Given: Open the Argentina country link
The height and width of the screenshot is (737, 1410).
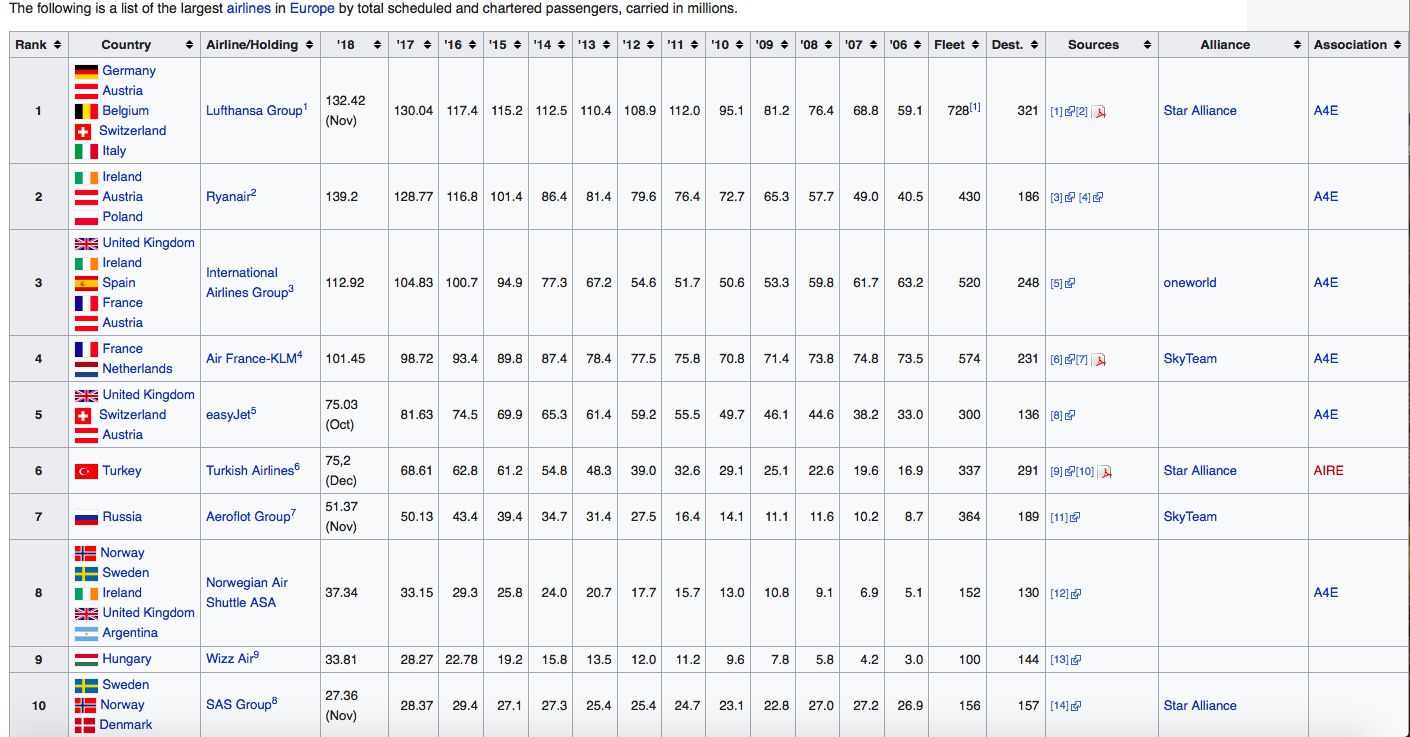Looking at the screenshot, I should coord(130,633).
